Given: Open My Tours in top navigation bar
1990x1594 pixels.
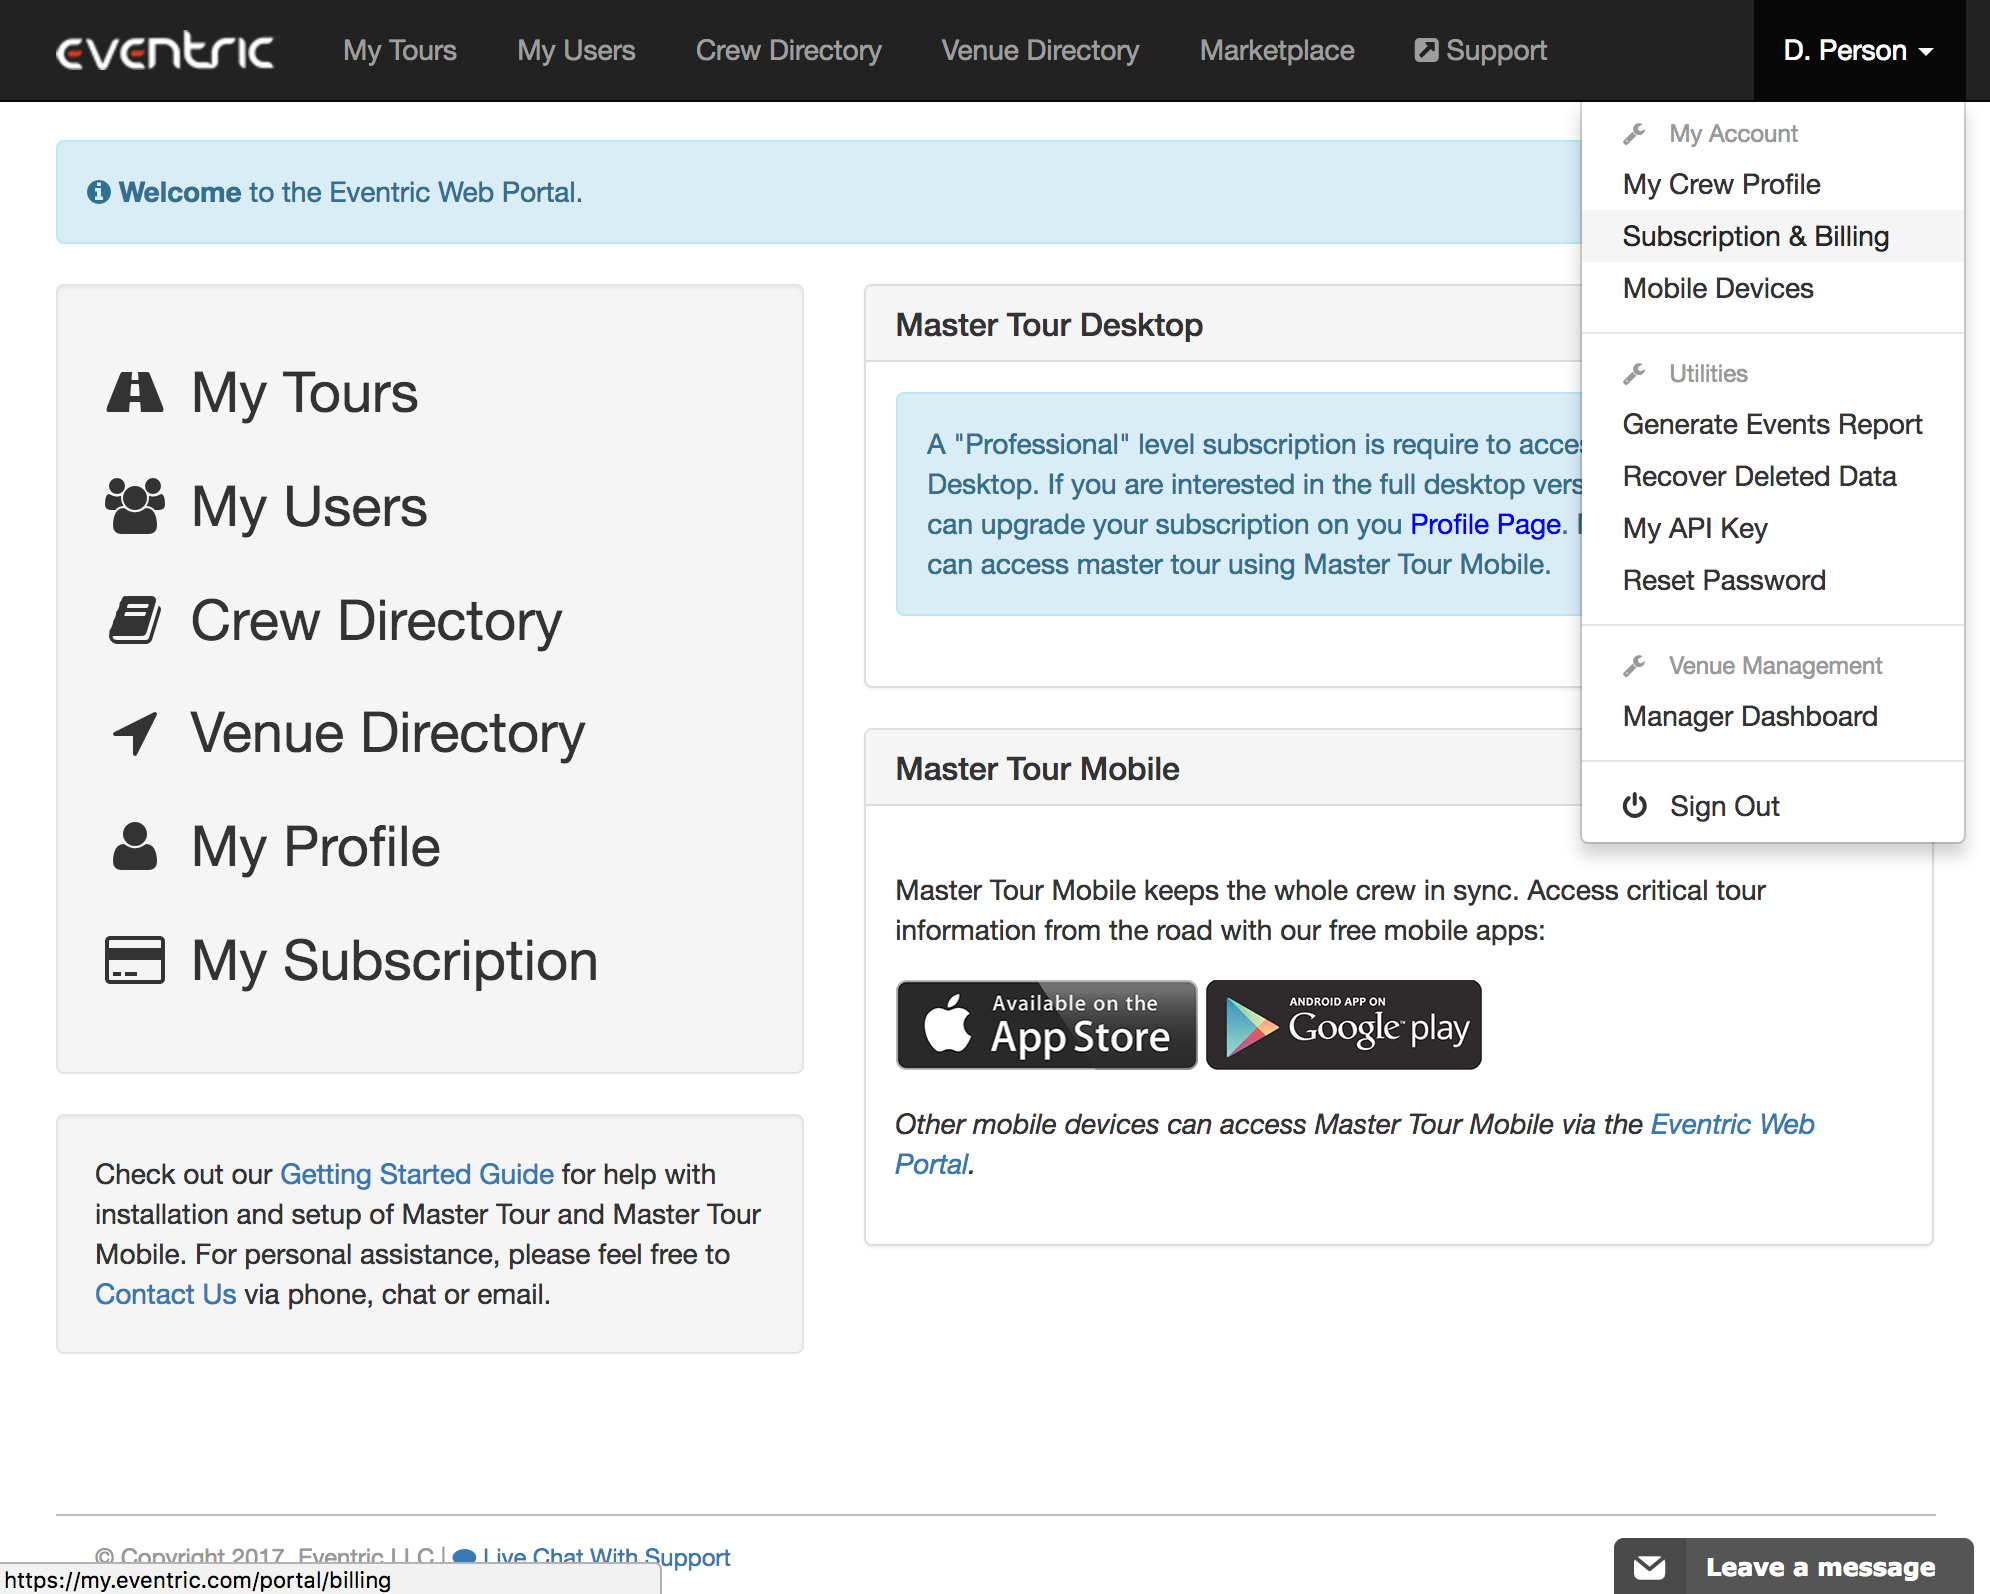Looking at the screenshot, I should click(x=400, y=50).
